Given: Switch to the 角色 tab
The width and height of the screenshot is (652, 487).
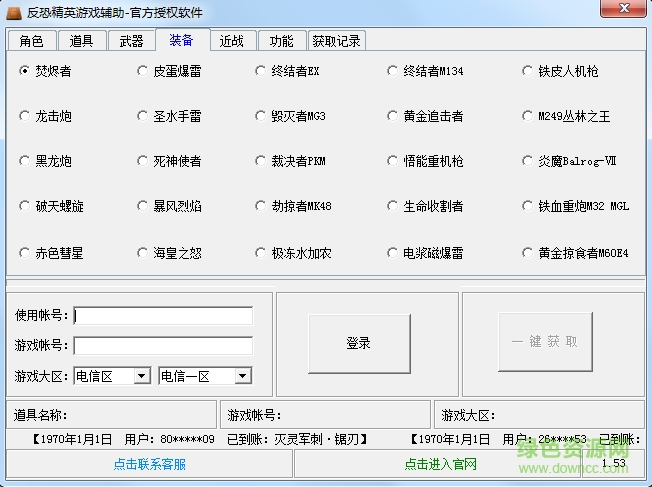Looking at the screenshot, I should tap(31, 41).
